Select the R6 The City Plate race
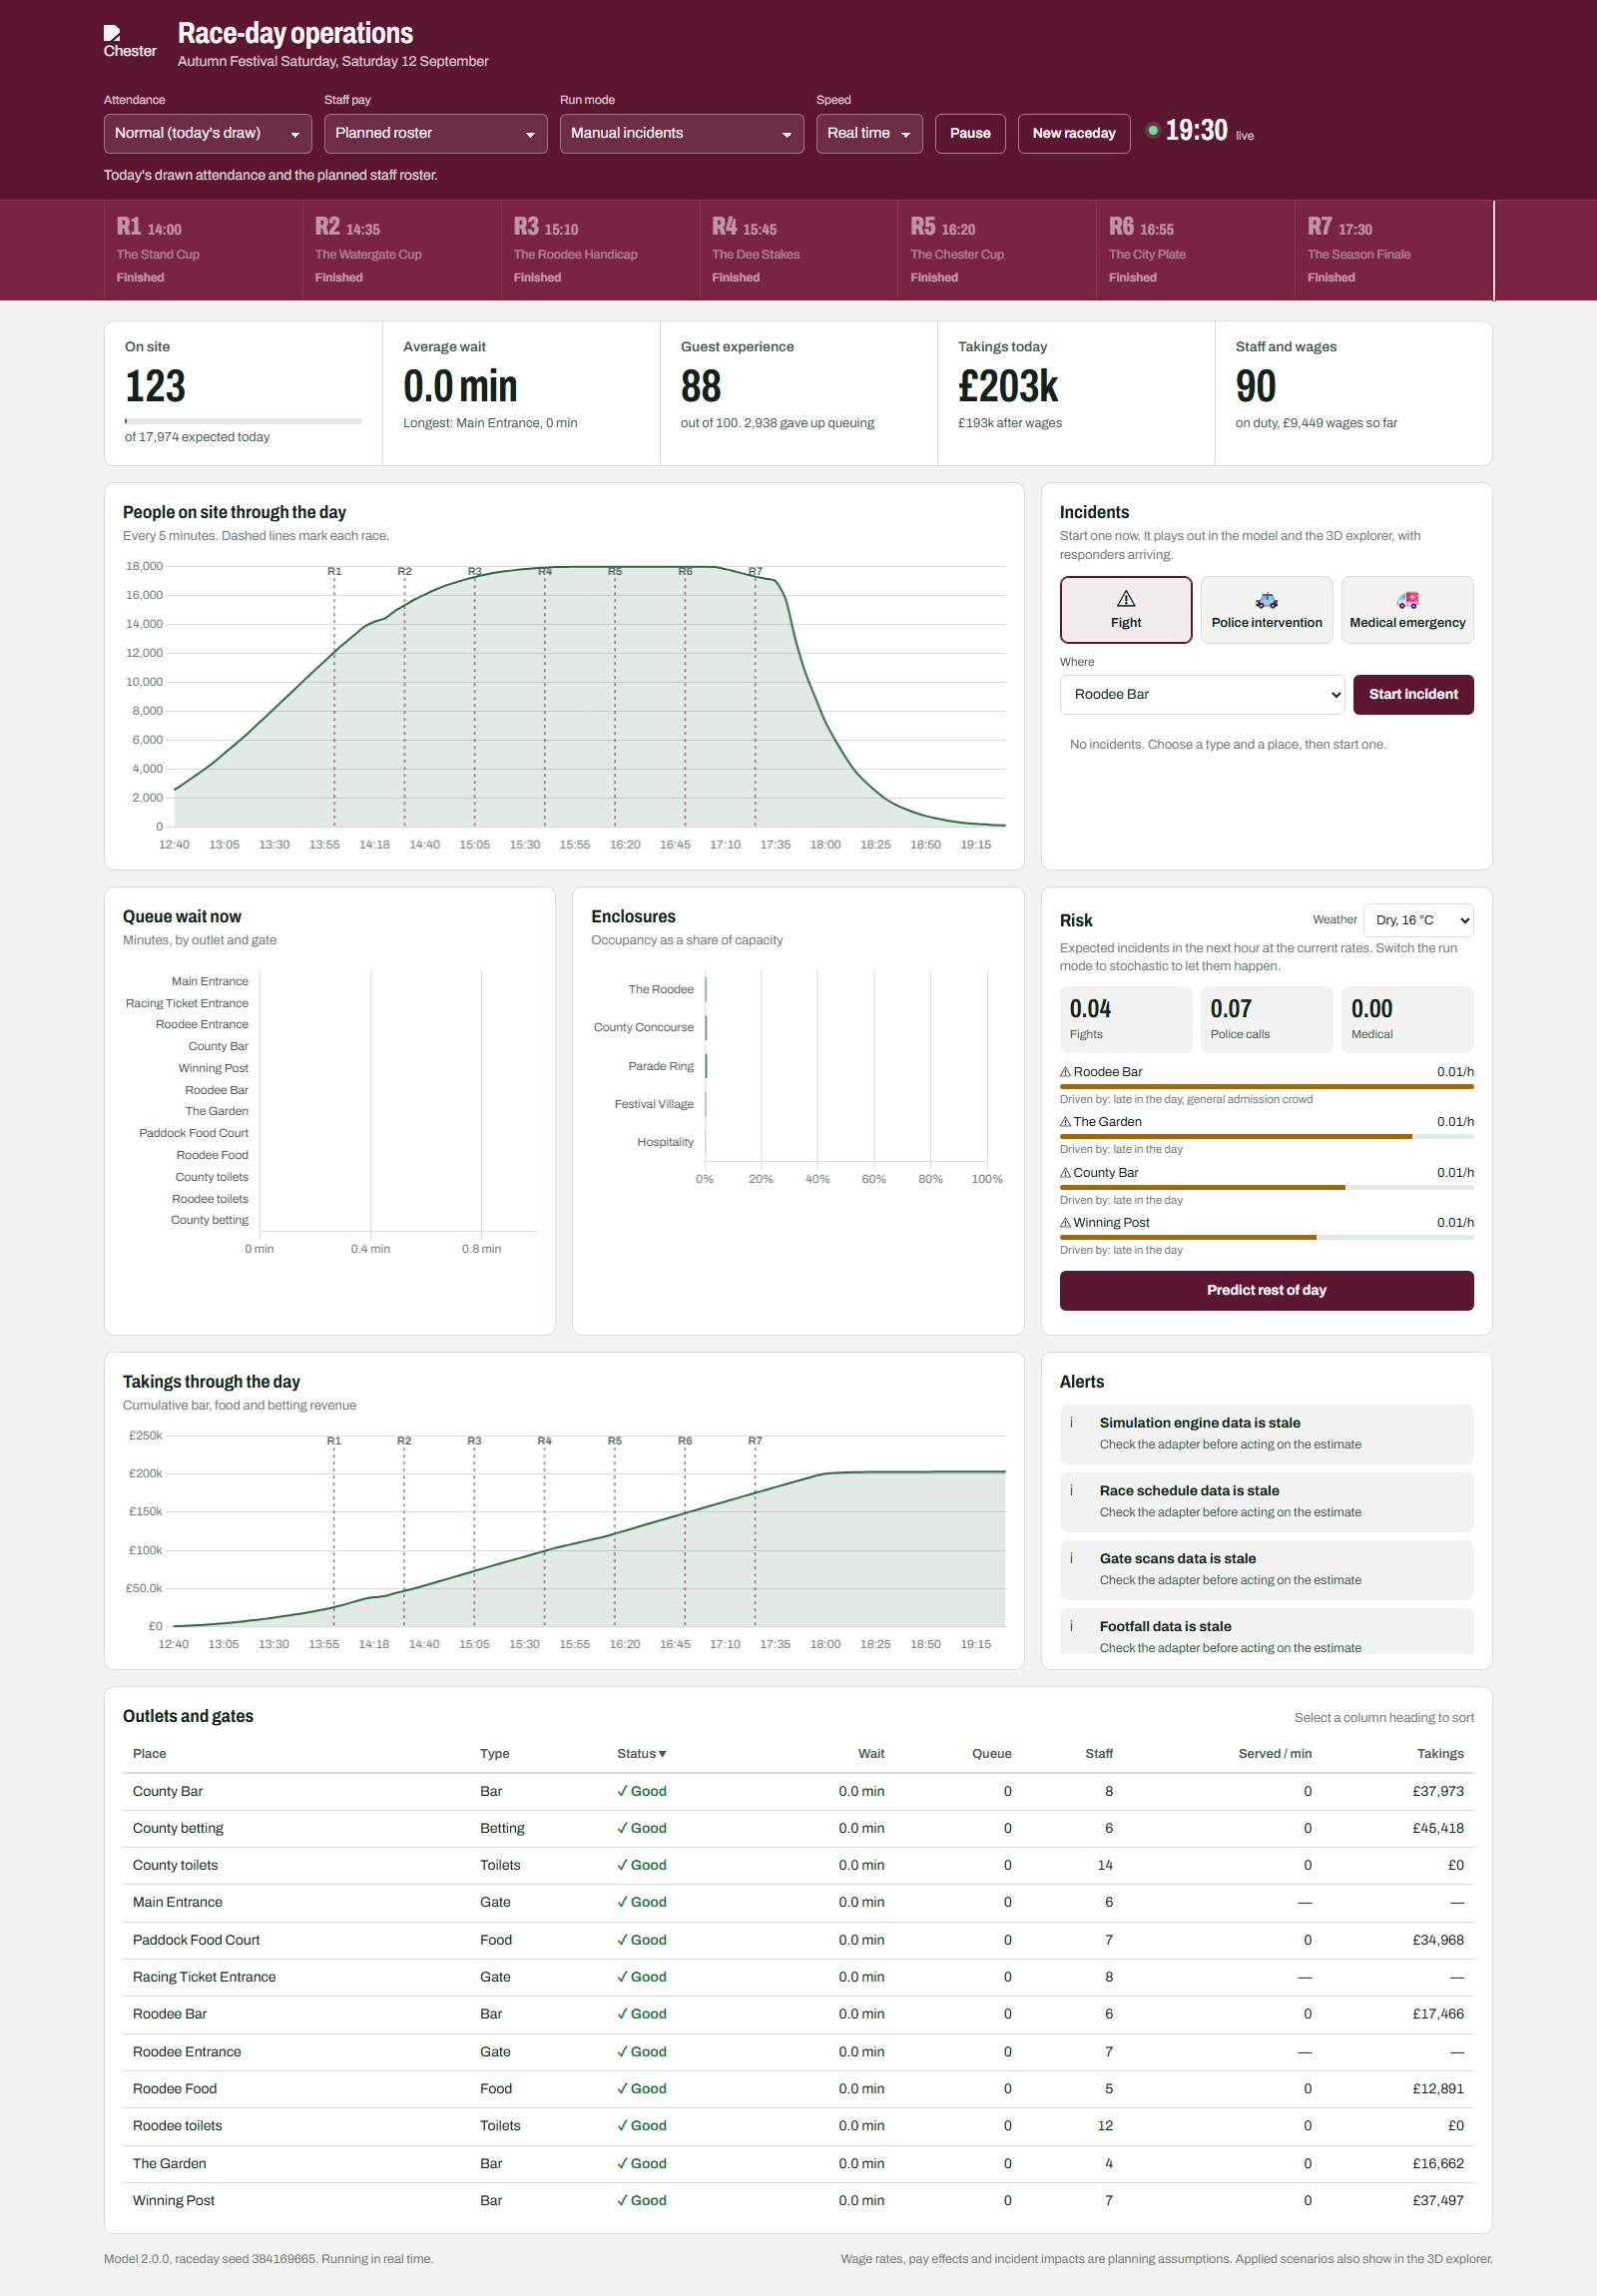Screen dimensions: 1597x2296 [1195, 251]
